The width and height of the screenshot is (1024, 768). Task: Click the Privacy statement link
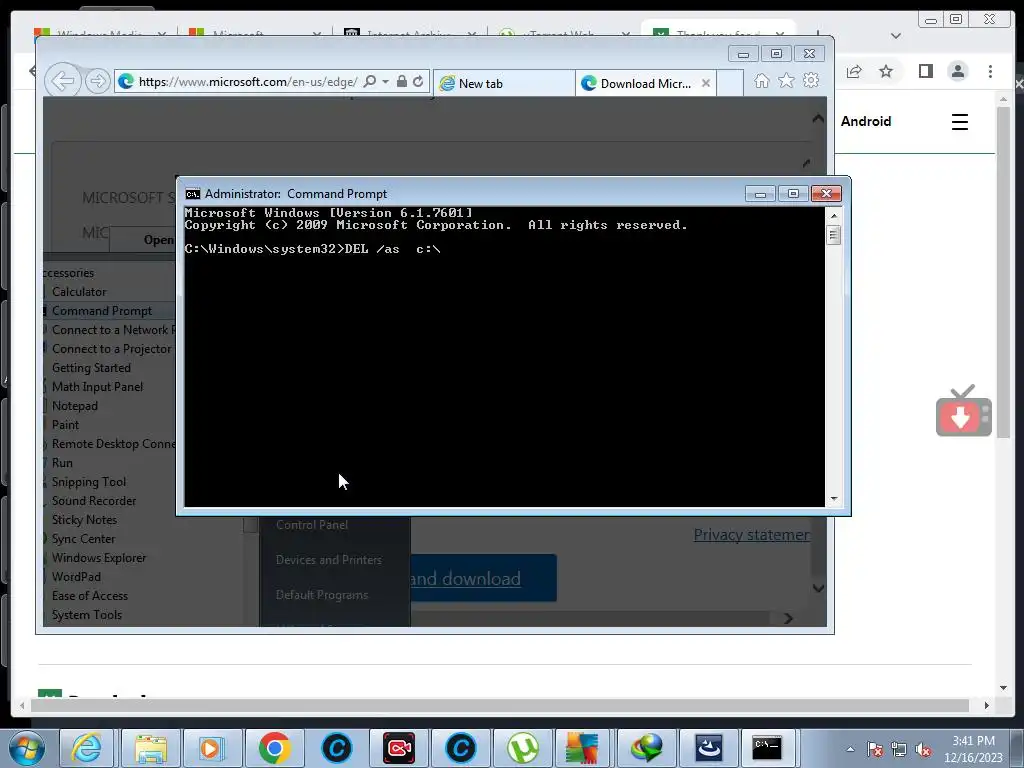click(x=752, y=535)
